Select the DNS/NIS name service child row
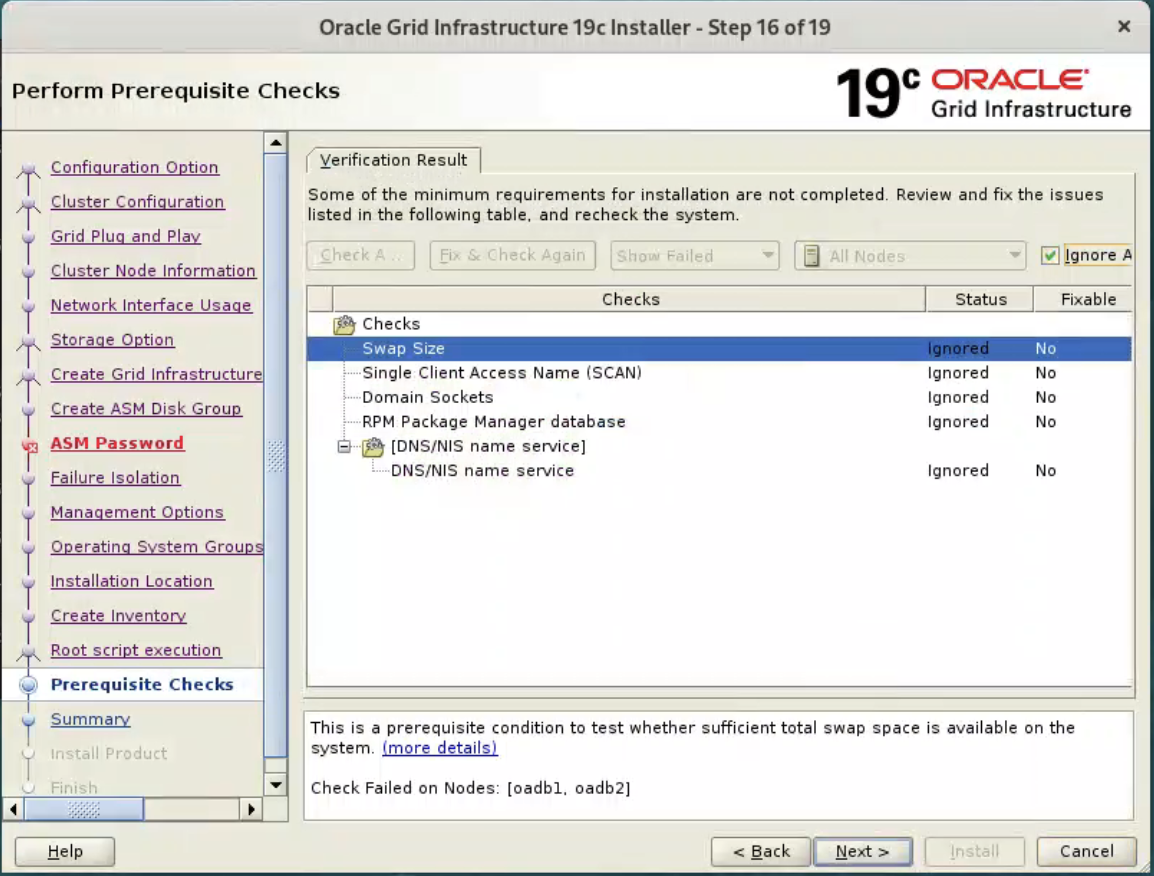Viewport: 1154px width, 876px height. 719,470
